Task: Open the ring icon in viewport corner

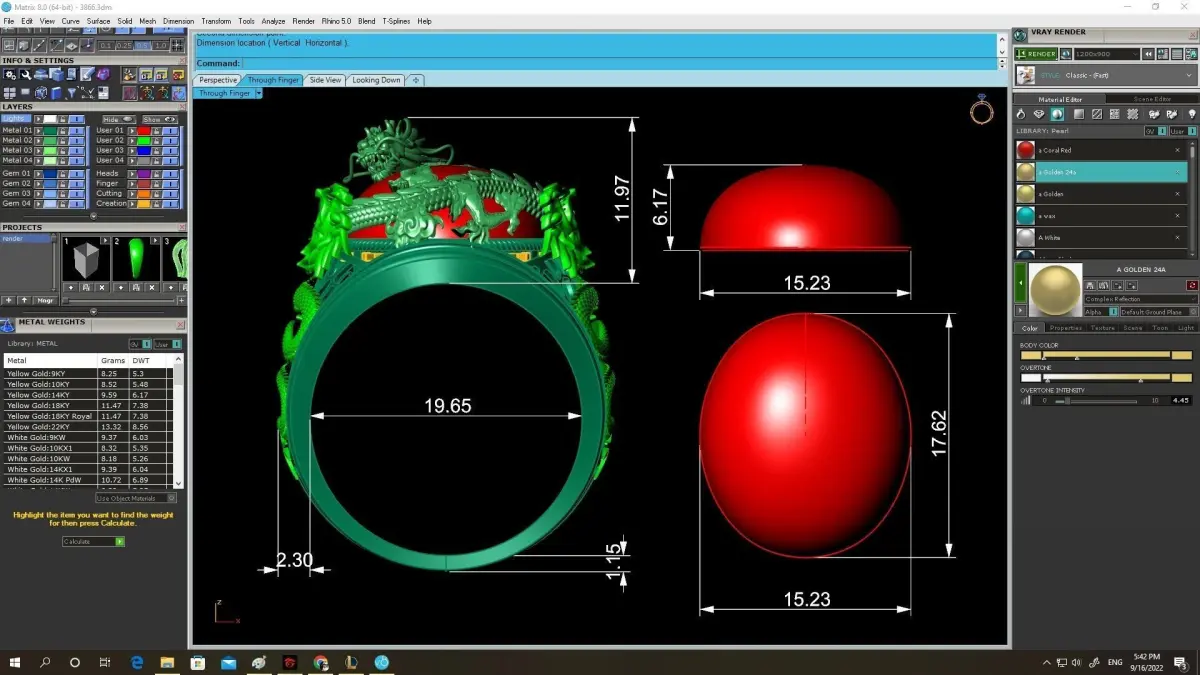Action: (981, 110)
